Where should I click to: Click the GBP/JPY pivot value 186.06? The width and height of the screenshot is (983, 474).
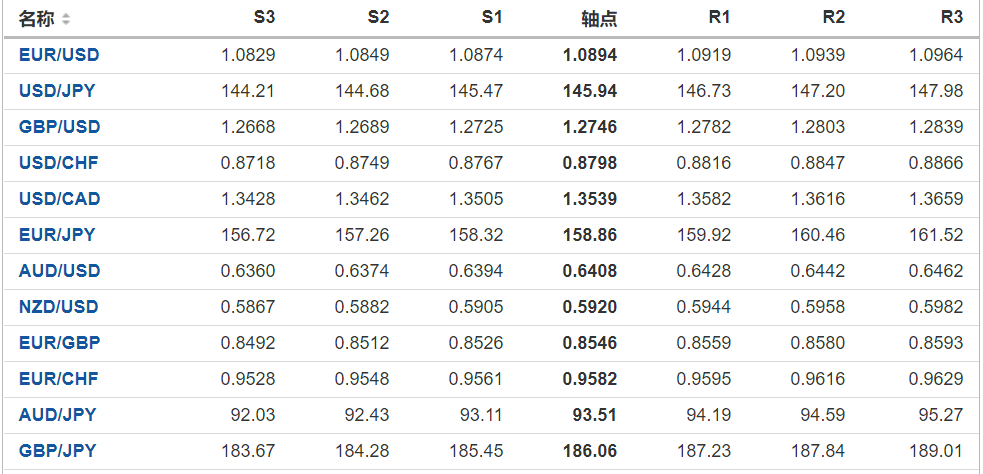pos(590,451)
